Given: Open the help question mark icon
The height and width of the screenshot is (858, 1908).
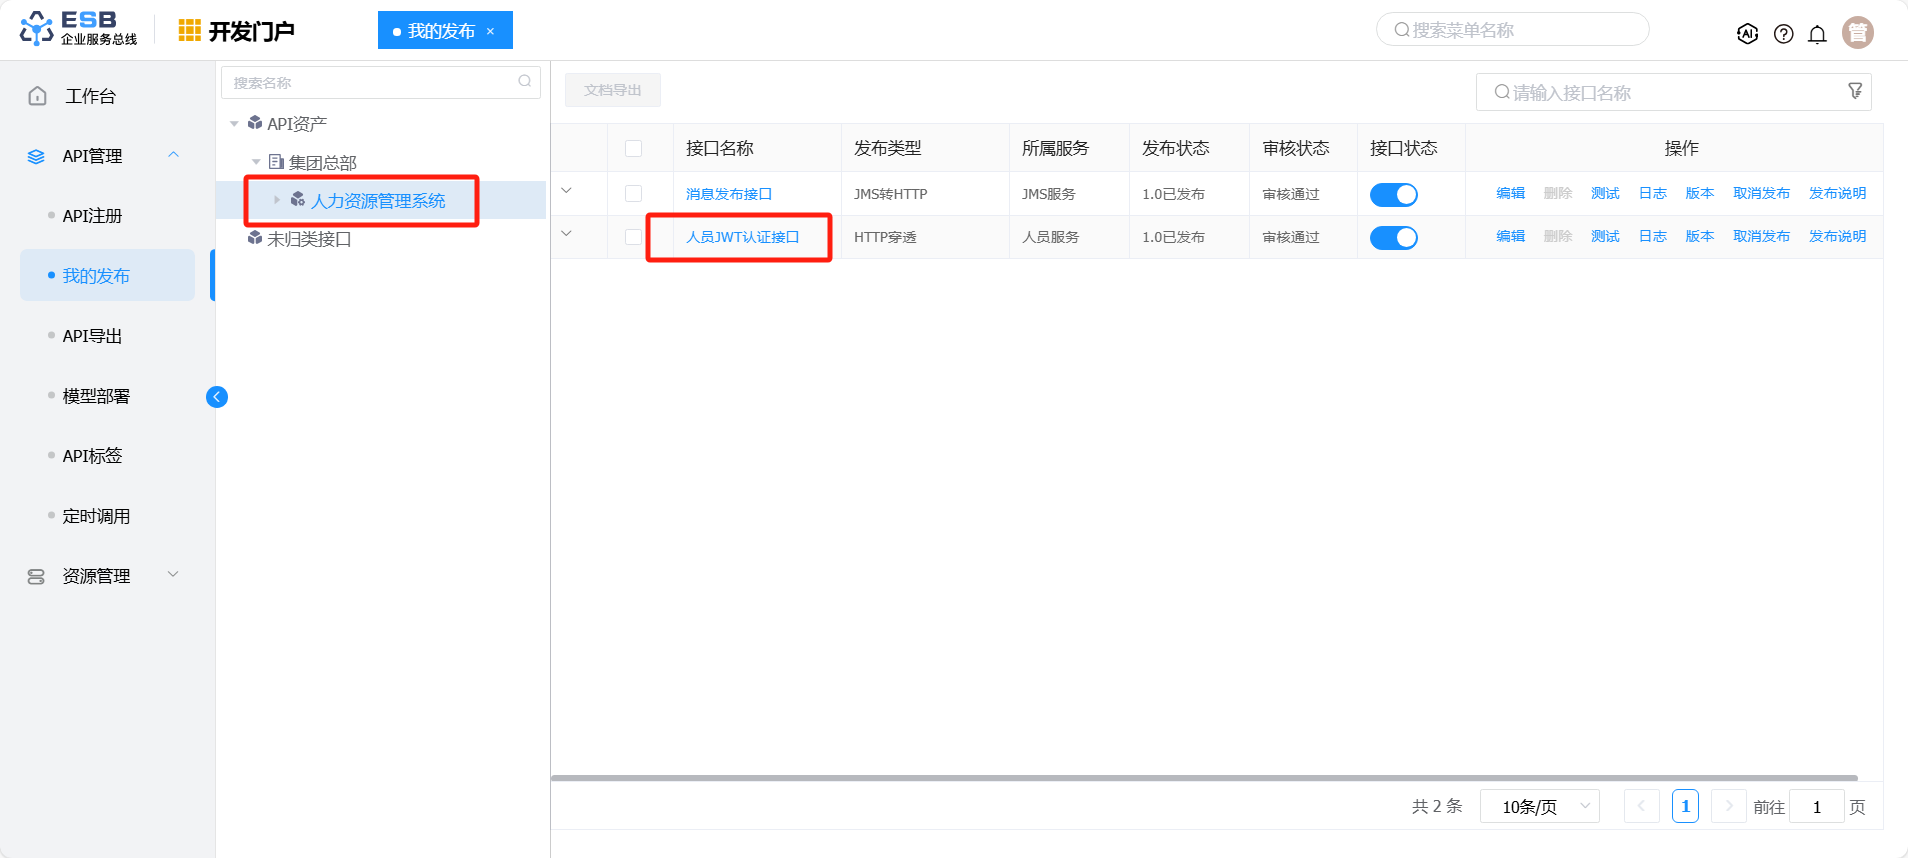Looking at the screenshot, I should pyautogui.click(x=1783, y=34).
